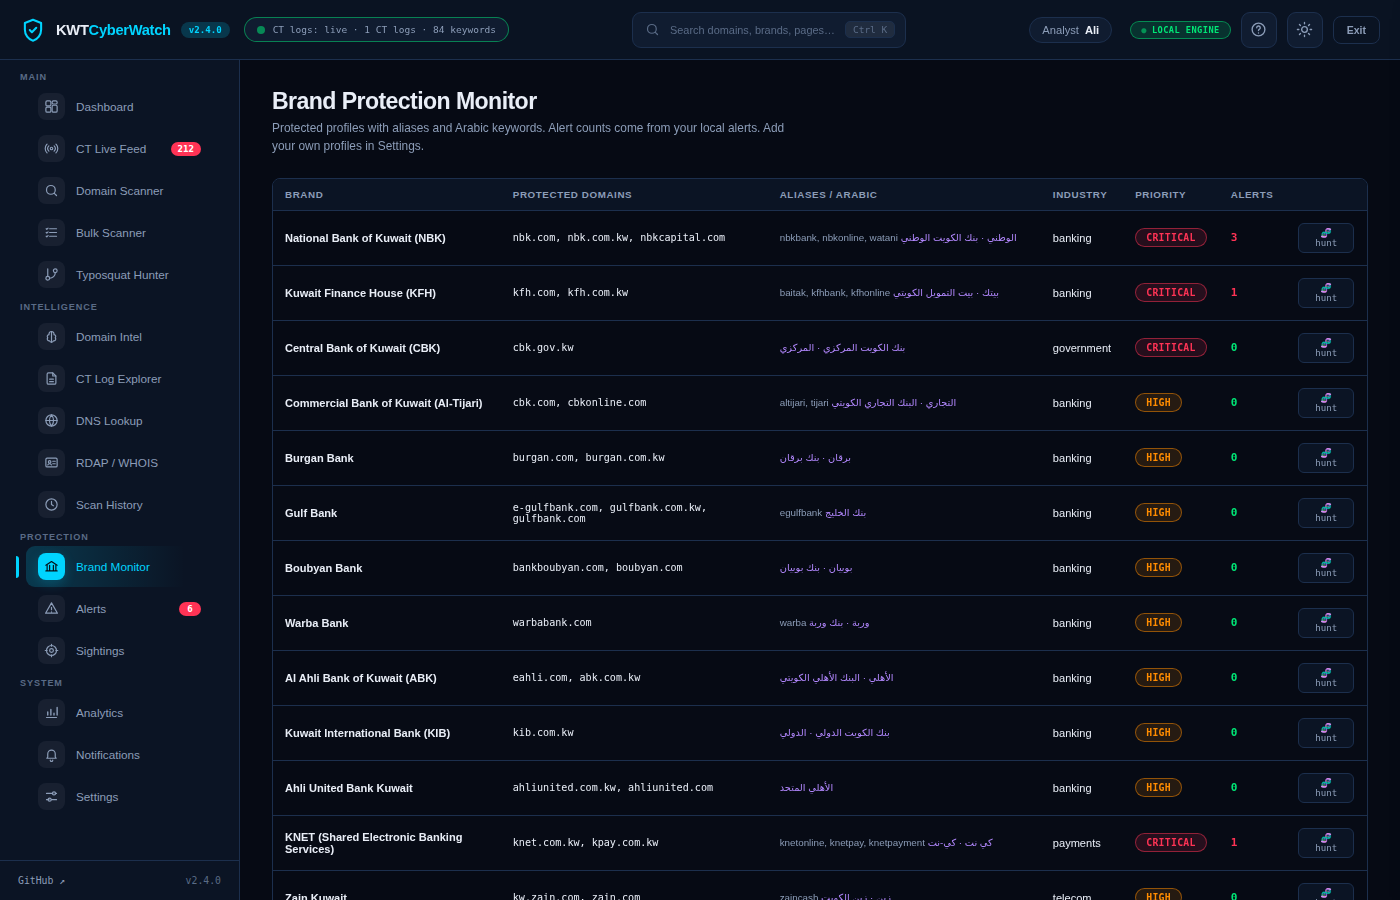Open the CT Live Feed broadcast icon
The width and height of the screenshot is (1400, 900).
(51, 149)
